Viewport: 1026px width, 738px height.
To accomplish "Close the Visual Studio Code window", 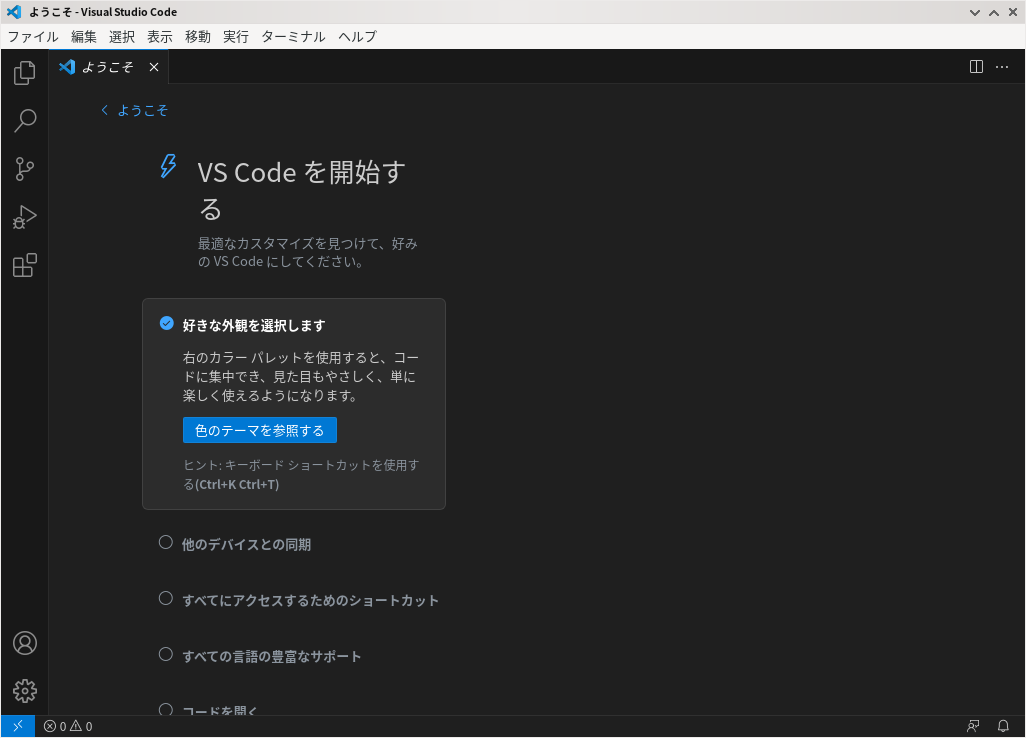I will (x=1013, y=12).
